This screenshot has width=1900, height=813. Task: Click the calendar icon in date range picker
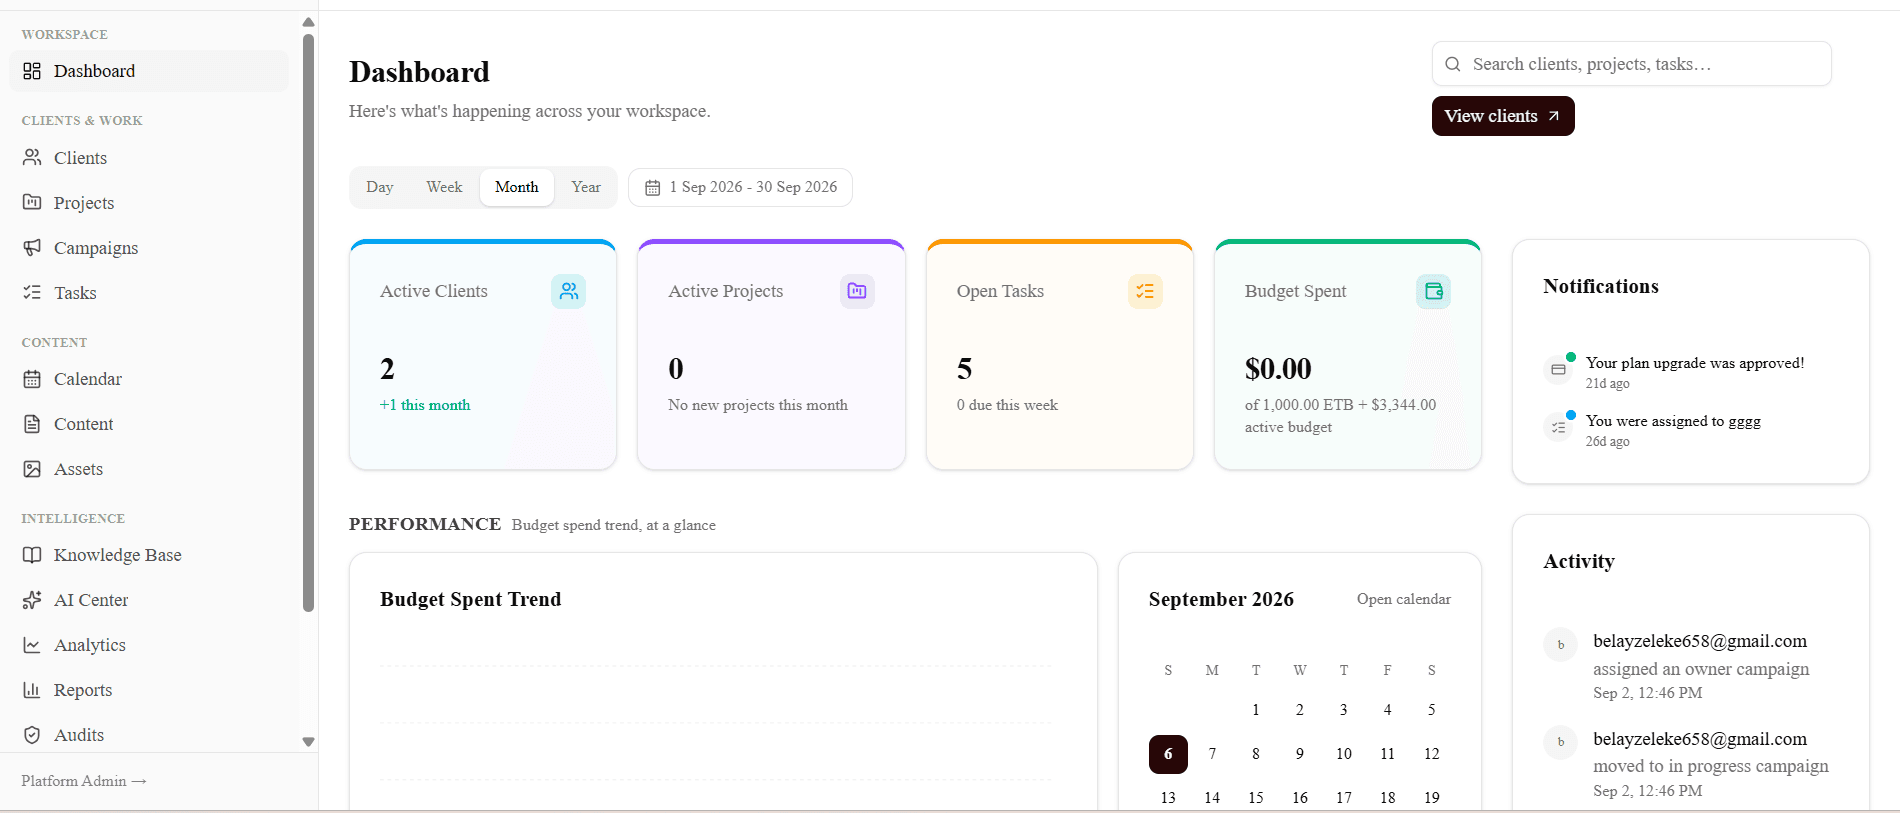[x=652, y=188]
